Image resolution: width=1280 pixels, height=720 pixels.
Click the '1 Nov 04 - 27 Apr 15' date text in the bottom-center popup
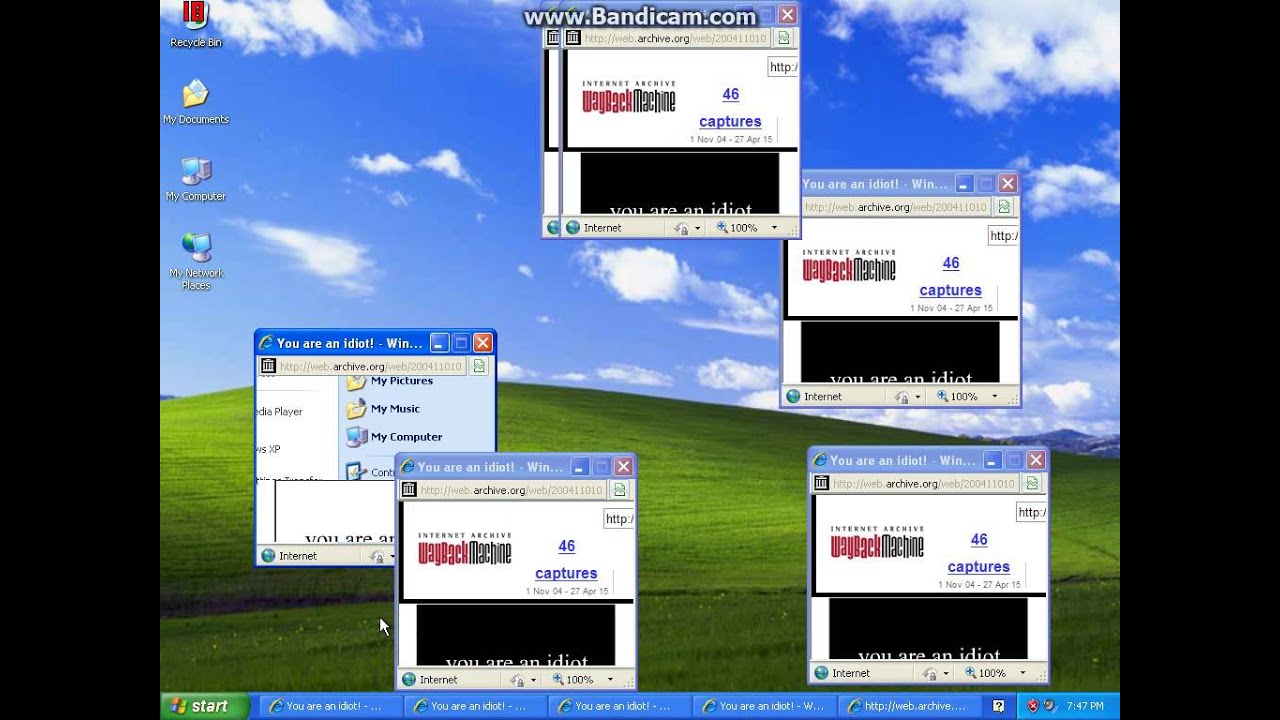coord(567,591)
